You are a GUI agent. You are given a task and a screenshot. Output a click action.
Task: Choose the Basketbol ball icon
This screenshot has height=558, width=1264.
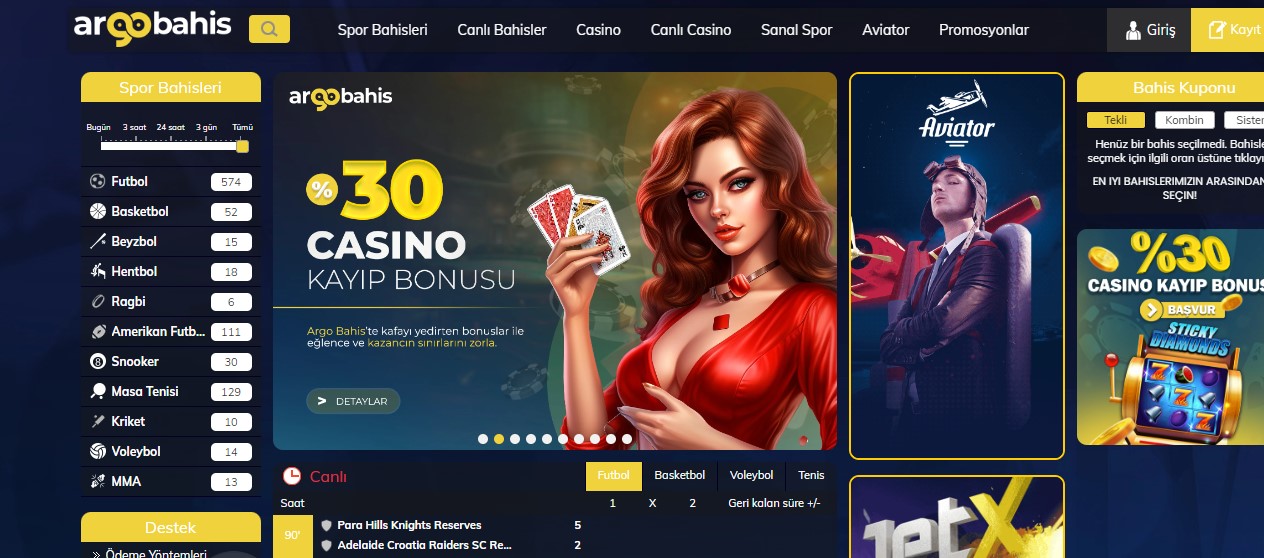point(98,212)
